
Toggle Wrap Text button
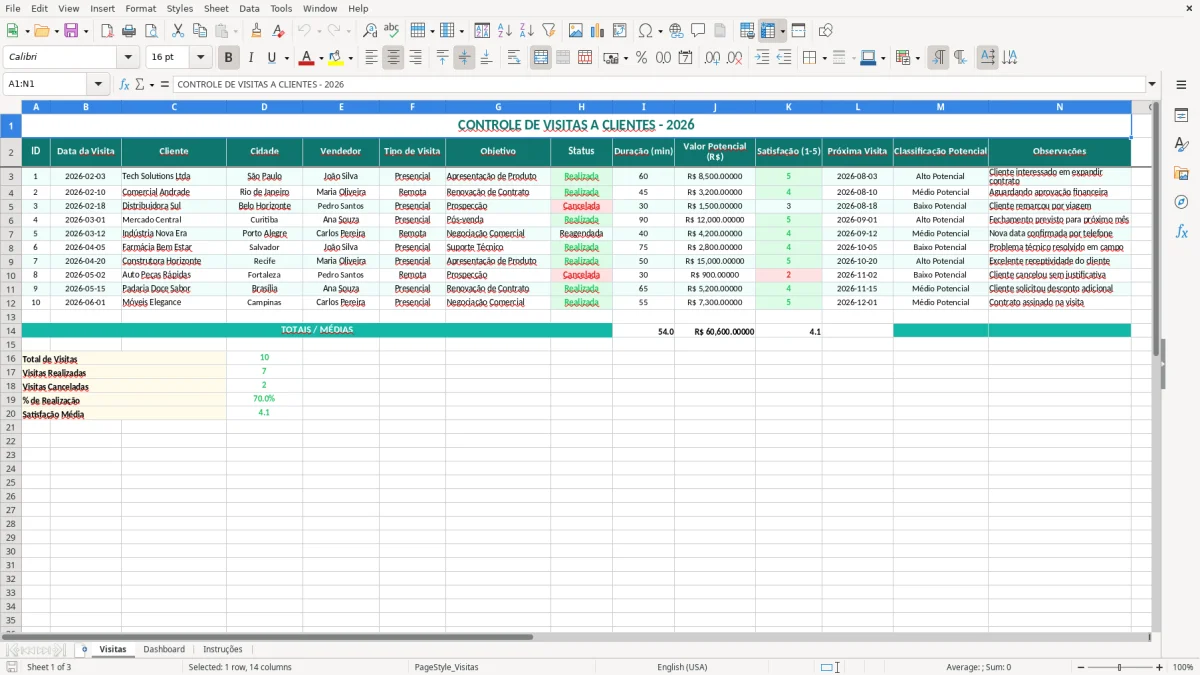tap(514, 58)
